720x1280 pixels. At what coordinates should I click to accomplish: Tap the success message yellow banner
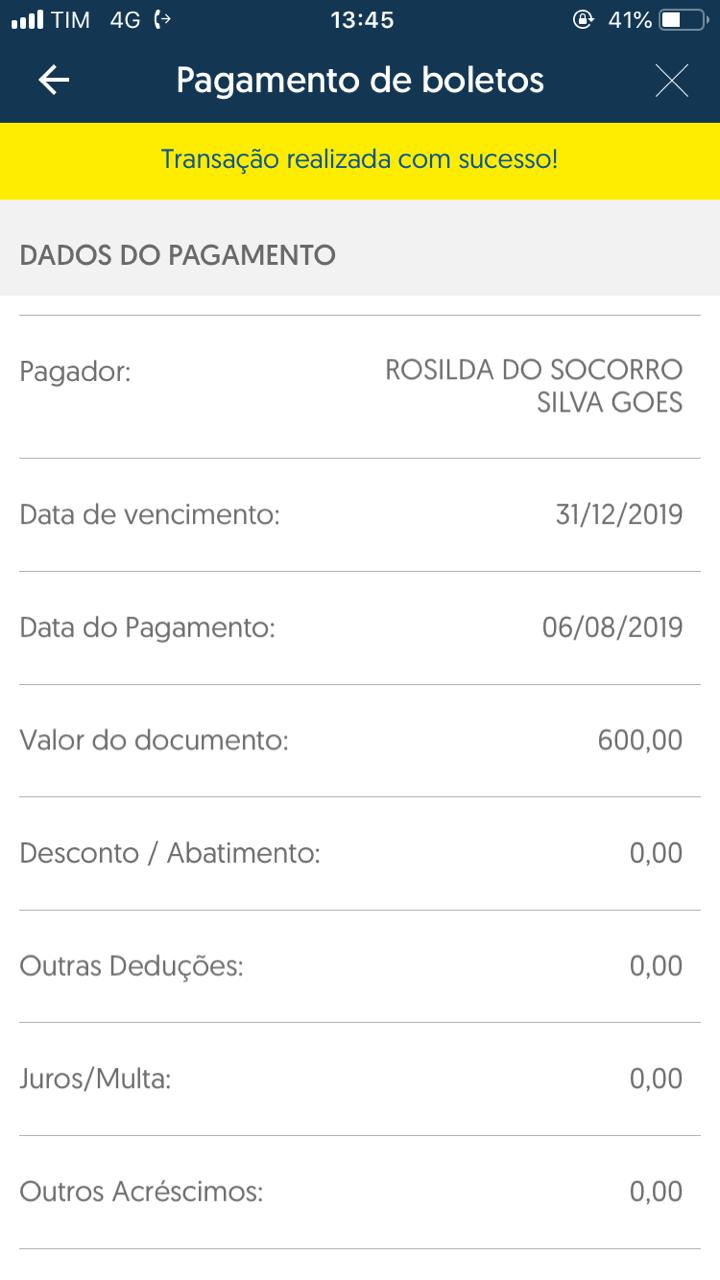click(360, 160)
